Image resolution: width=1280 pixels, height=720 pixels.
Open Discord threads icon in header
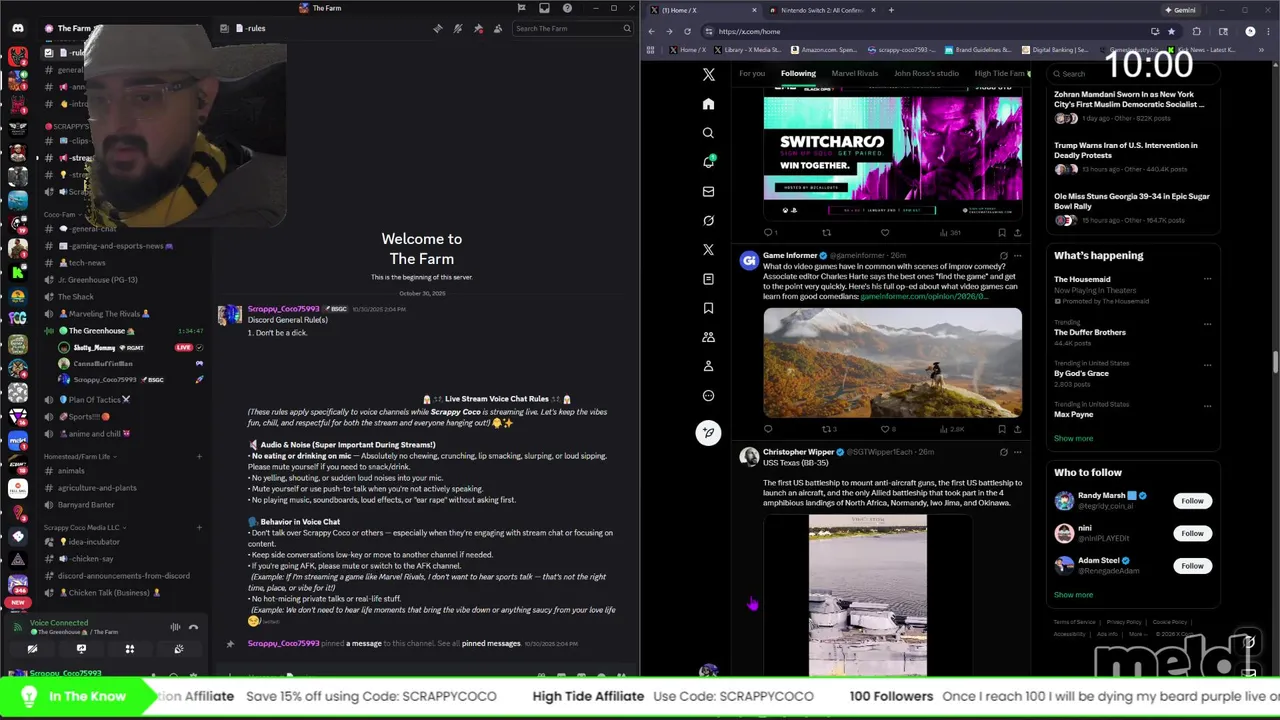coord(437,29)
